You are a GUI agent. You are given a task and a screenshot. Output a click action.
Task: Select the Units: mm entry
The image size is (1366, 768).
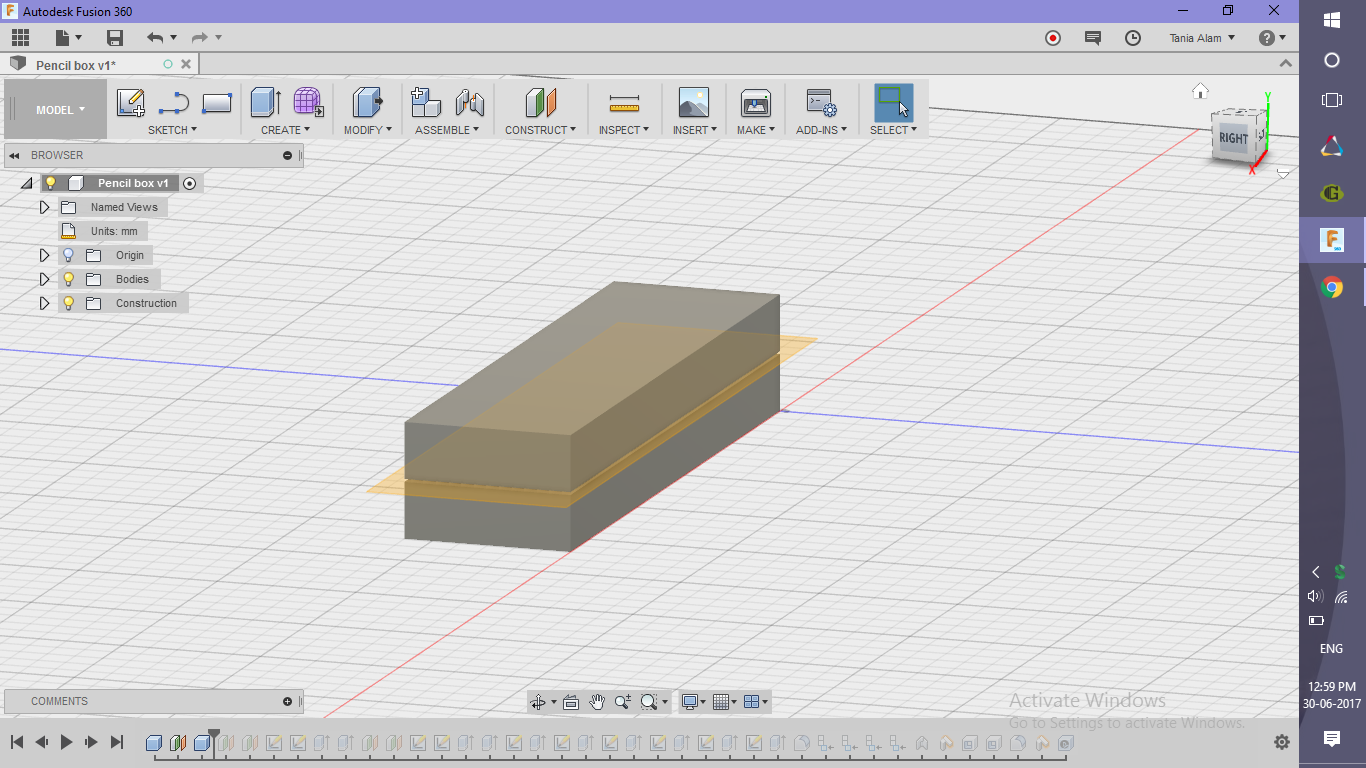click(x=113, y=231)
